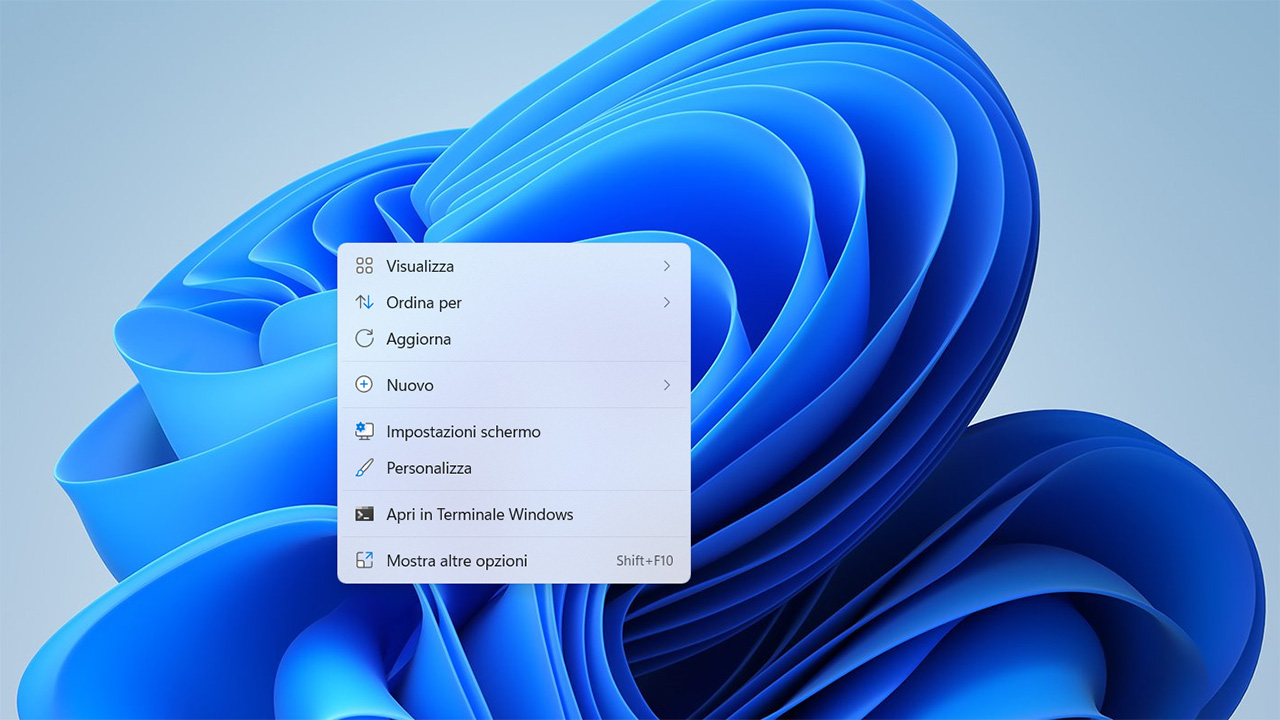Click the Terminale Windows console icon

pos(364,514)
